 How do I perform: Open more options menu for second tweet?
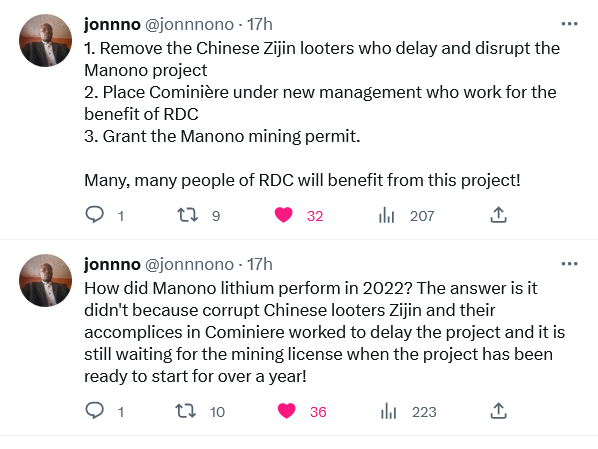coord(569,264)
